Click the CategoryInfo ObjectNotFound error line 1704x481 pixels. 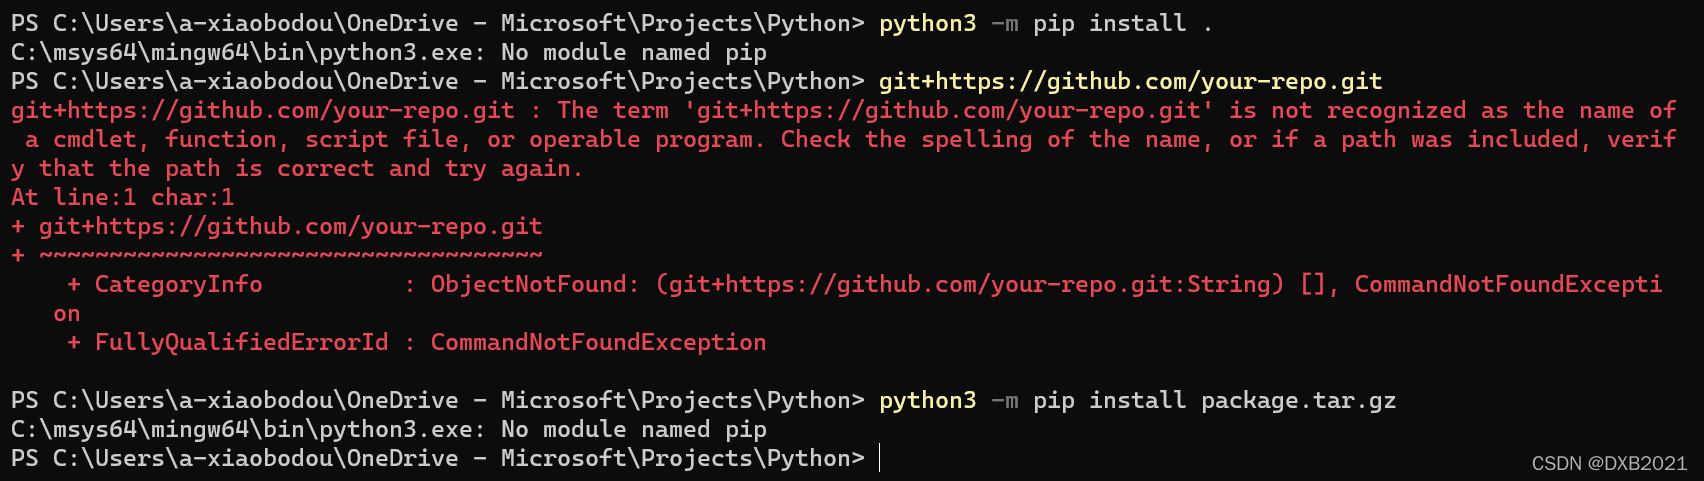tap(864, 284)
